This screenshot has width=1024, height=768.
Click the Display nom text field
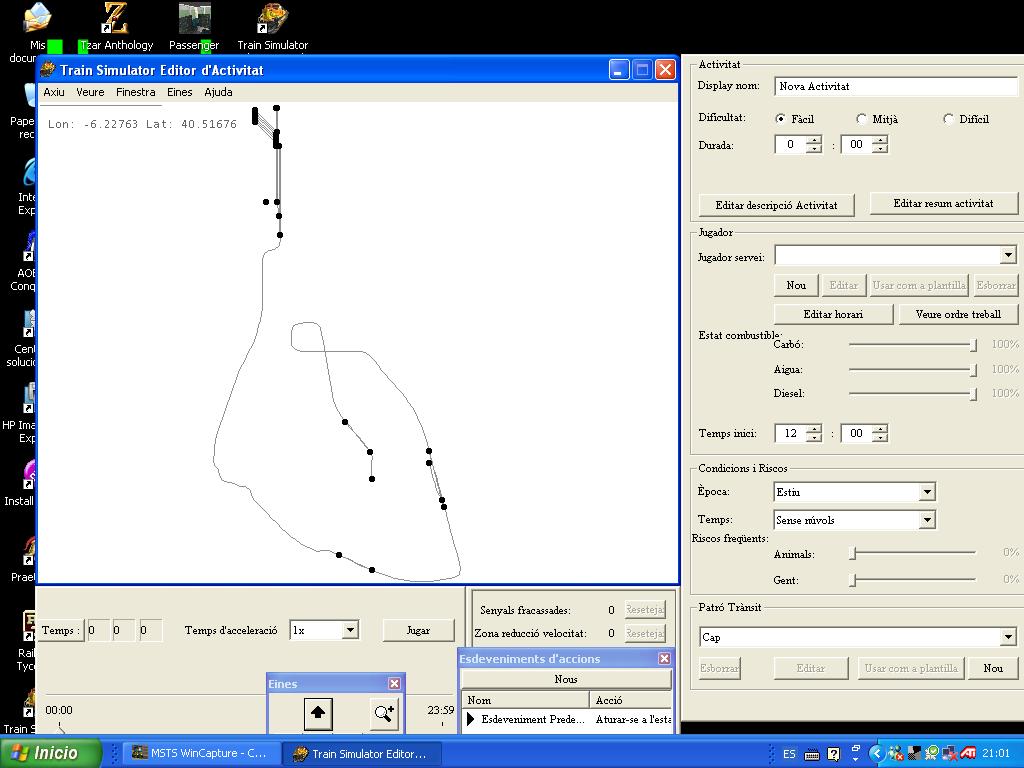pos(896,86)
